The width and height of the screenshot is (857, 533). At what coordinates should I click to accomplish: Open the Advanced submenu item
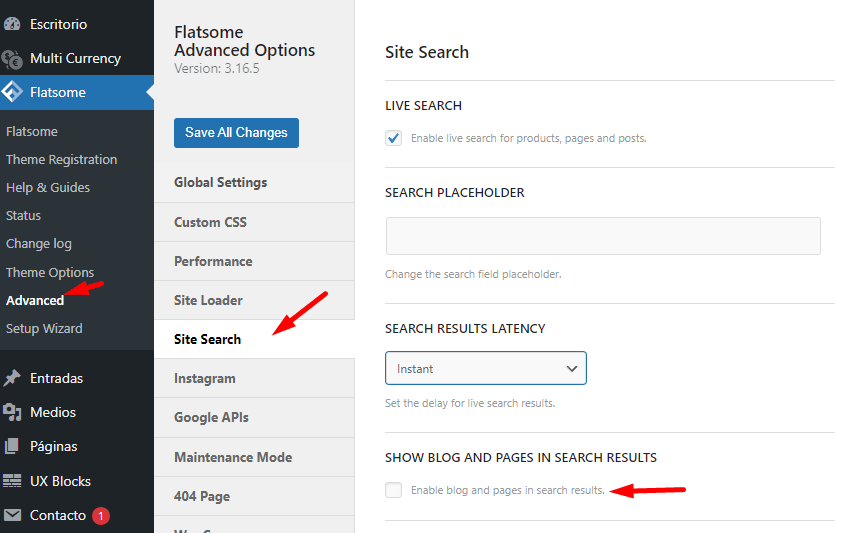(x=35, y=300)
